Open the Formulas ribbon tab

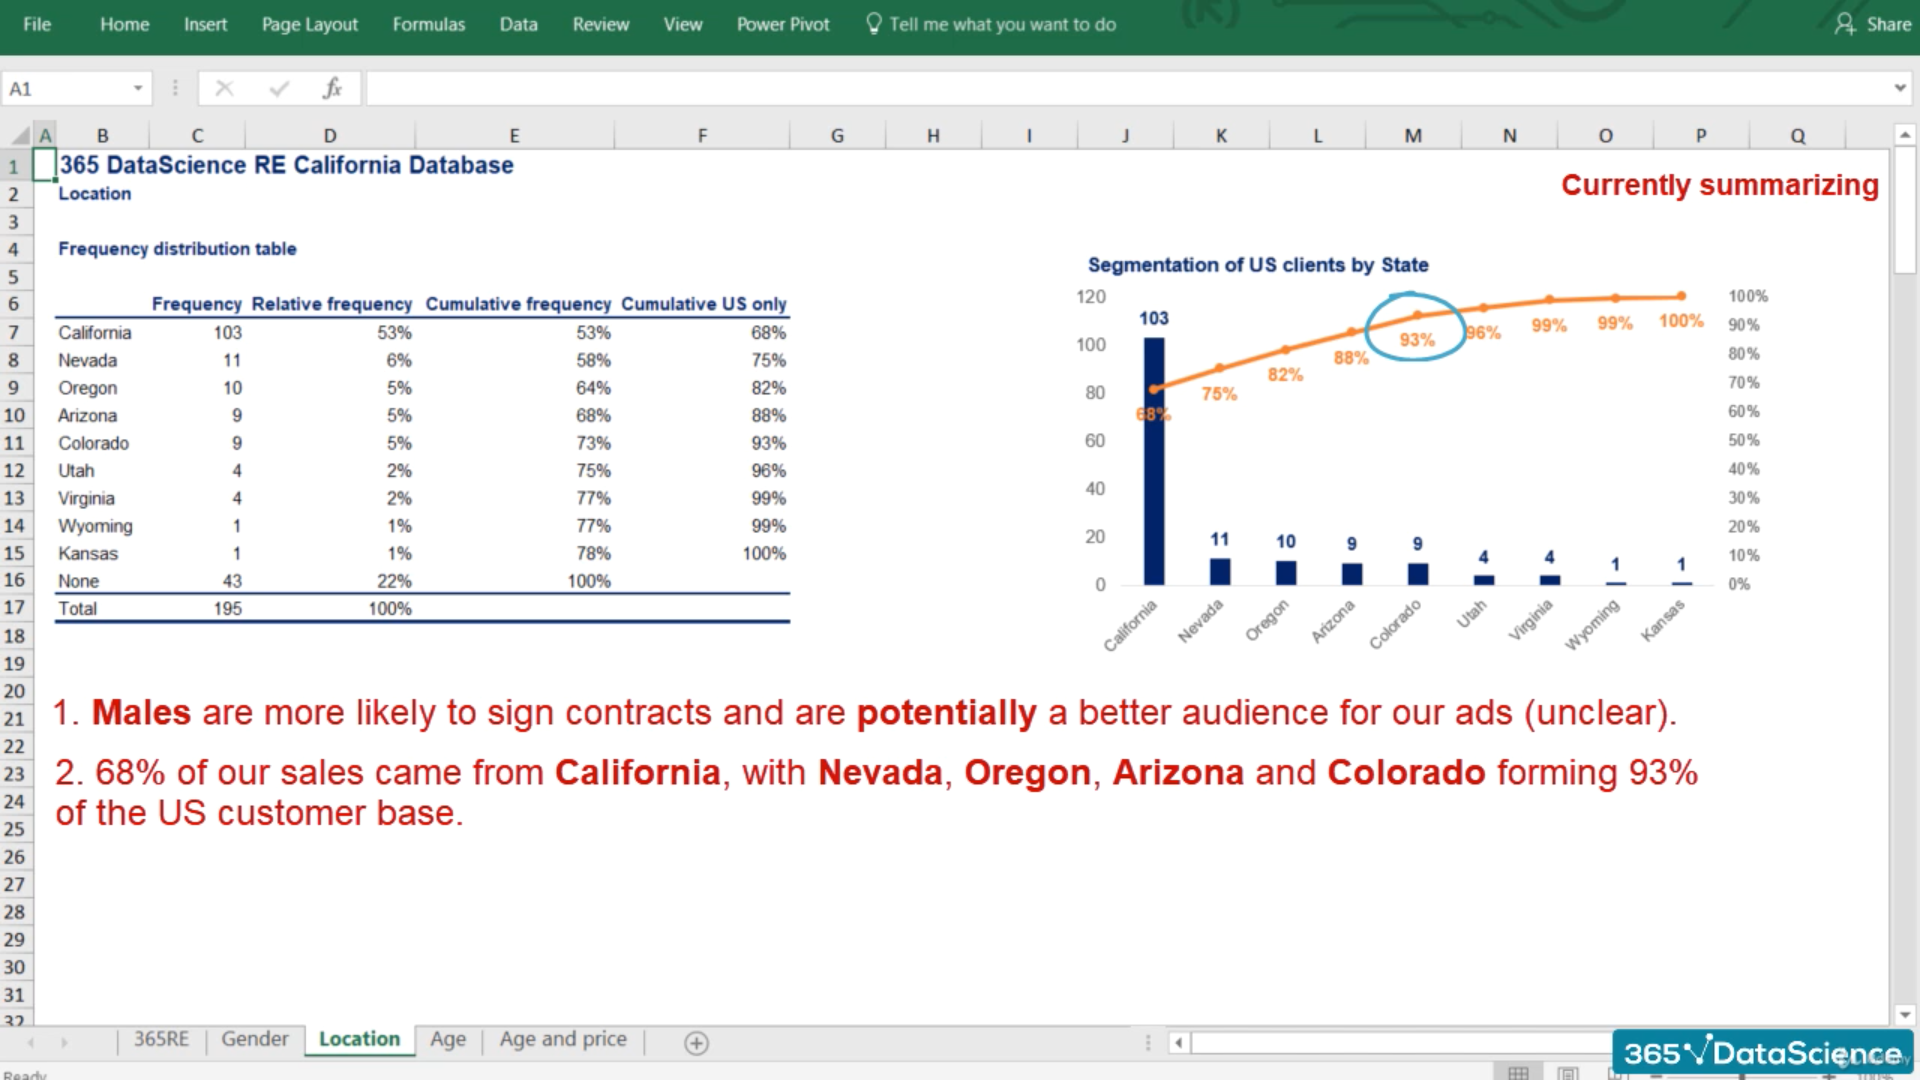(x=428, y=24)
